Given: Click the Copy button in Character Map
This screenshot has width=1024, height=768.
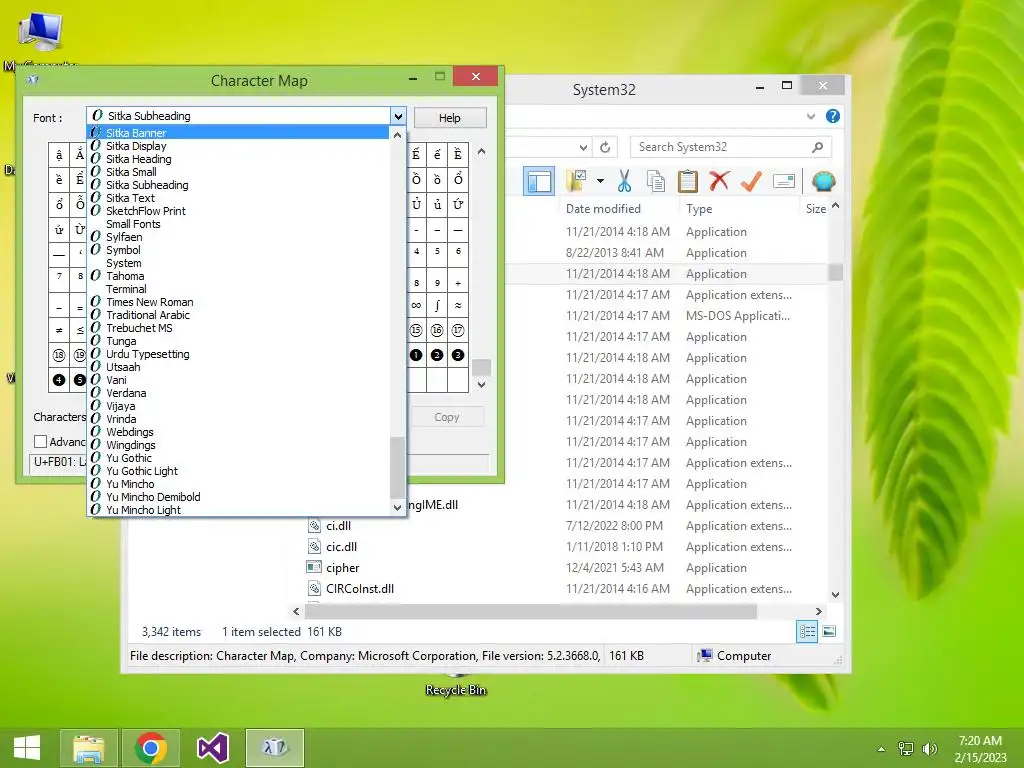Looking at the screenshot, I should (447, 417).
